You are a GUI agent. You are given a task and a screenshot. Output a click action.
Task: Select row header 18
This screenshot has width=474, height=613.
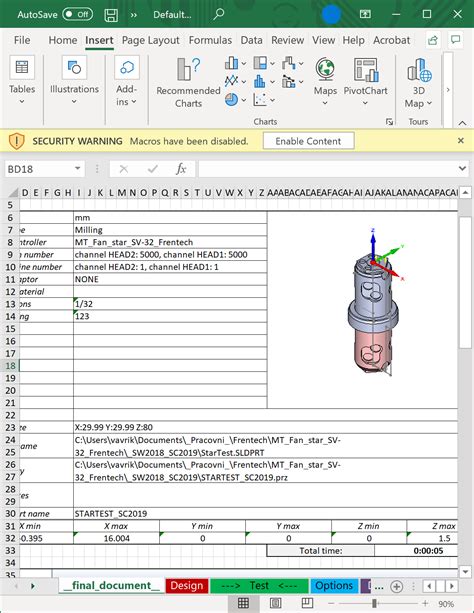point(11,366)
